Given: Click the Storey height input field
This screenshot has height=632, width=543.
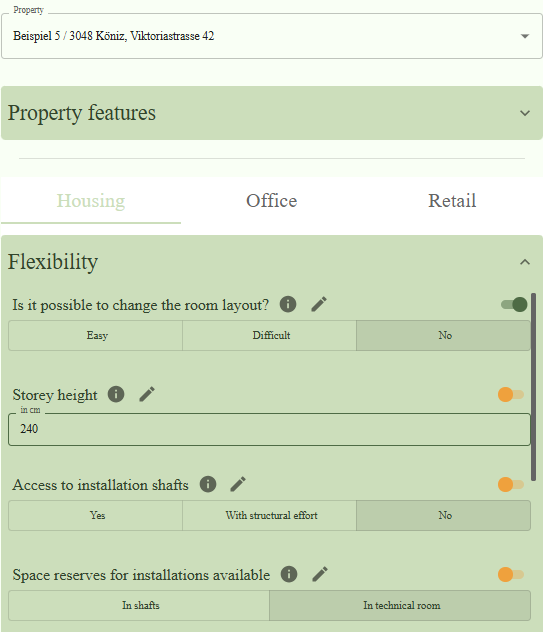Looking at the screenshot, I should click(269, 429).
